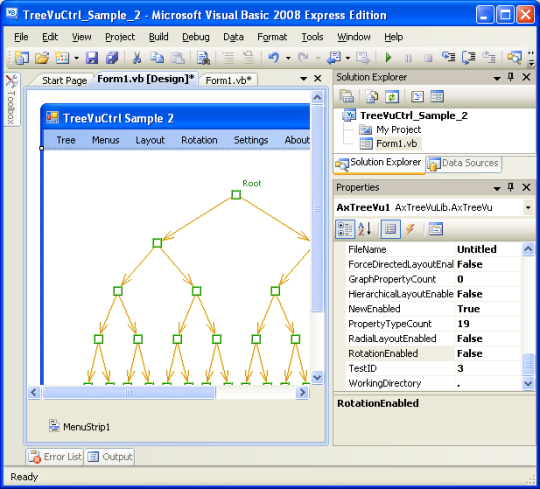Open the active documents dropdown list
Image resolution: width=540 pixels, height=489 pixels.
[303, 79]
